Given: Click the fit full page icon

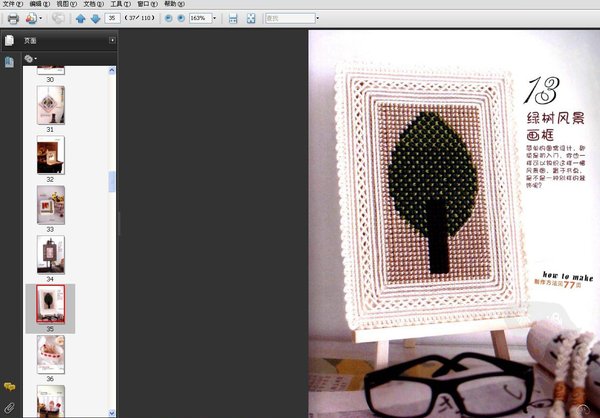Looking at the screenshot, I should pos(251,18).
